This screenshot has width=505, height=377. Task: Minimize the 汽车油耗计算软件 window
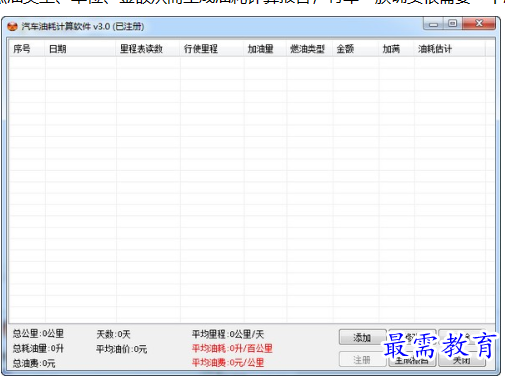click(433, 24)
